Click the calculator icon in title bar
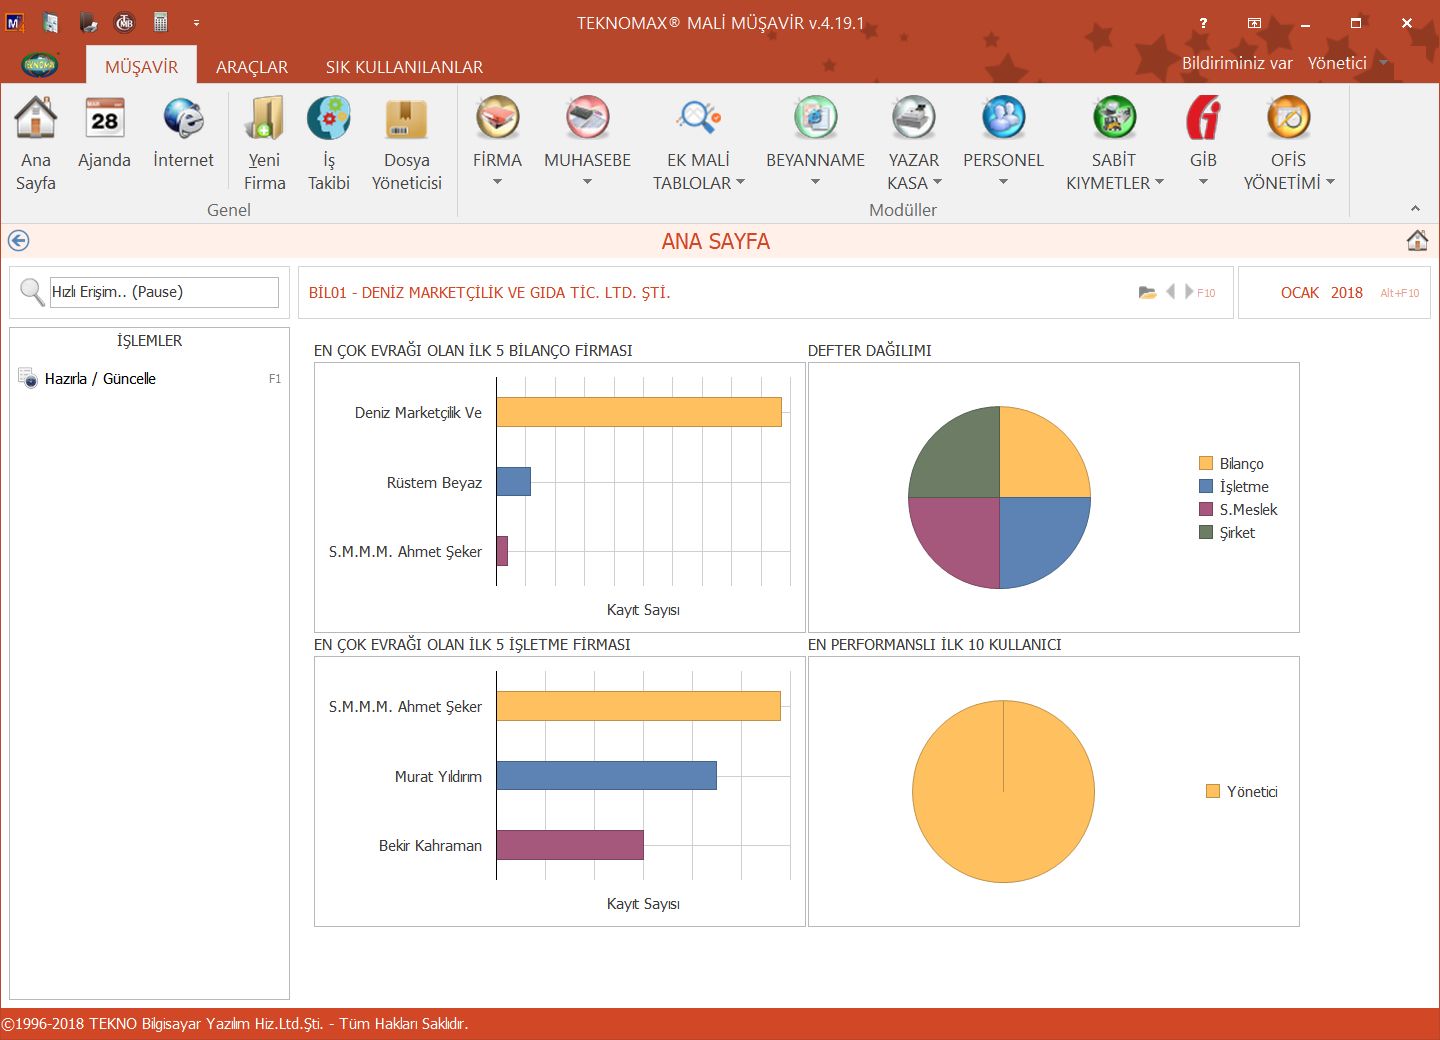This screenshot has height=1040, width=1440. click(160, 22)
